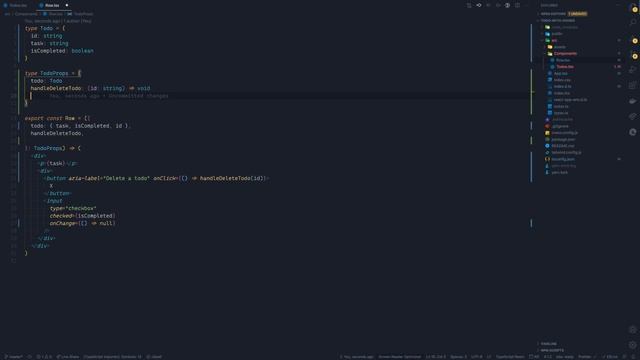
Task: Open the Search view in the activity bar
Action: [x=633, y=22]
